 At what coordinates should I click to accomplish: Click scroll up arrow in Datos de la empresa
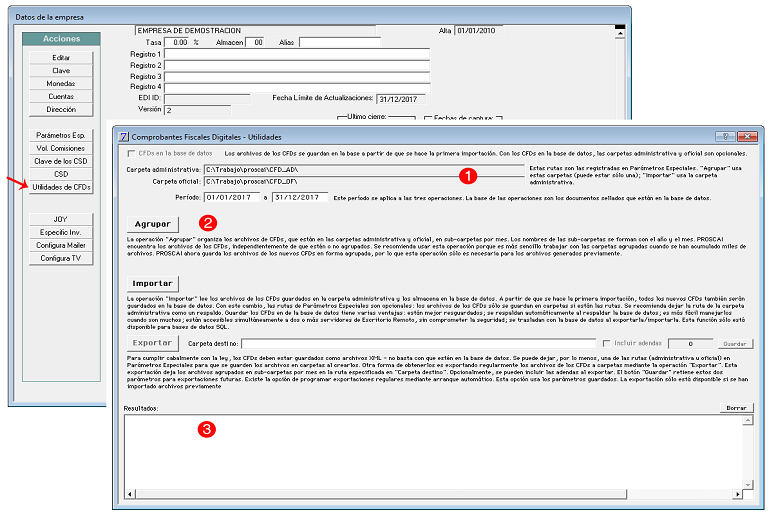[x=620, y=33]
